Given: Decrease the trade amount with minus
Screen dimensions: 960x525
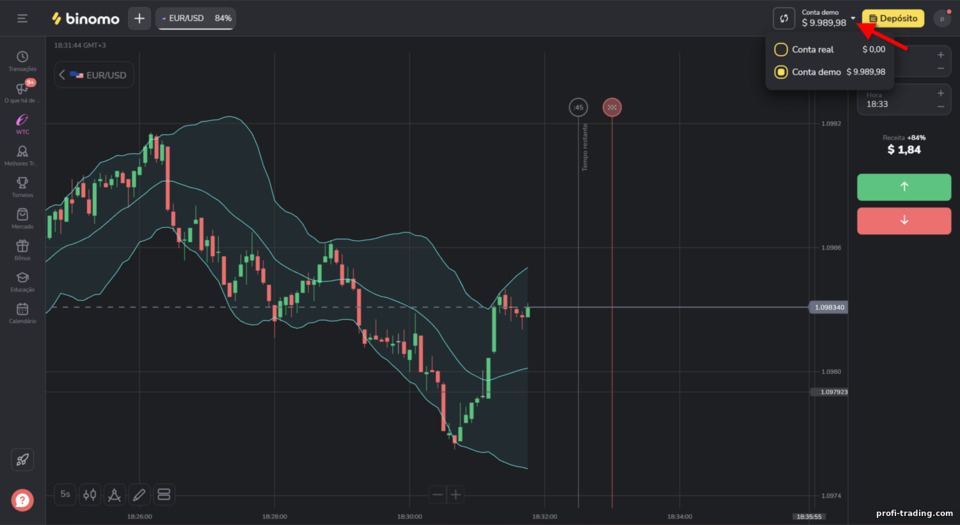Looking at the screenshot, I should click(940, 68).
